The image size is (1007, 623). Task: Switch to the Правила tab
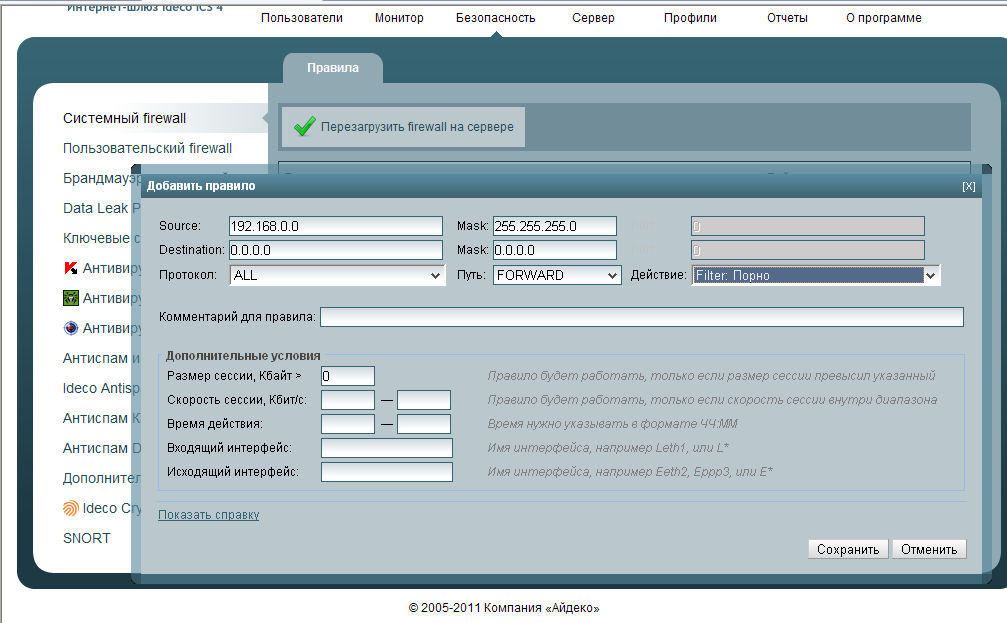[x=332, y=68]
